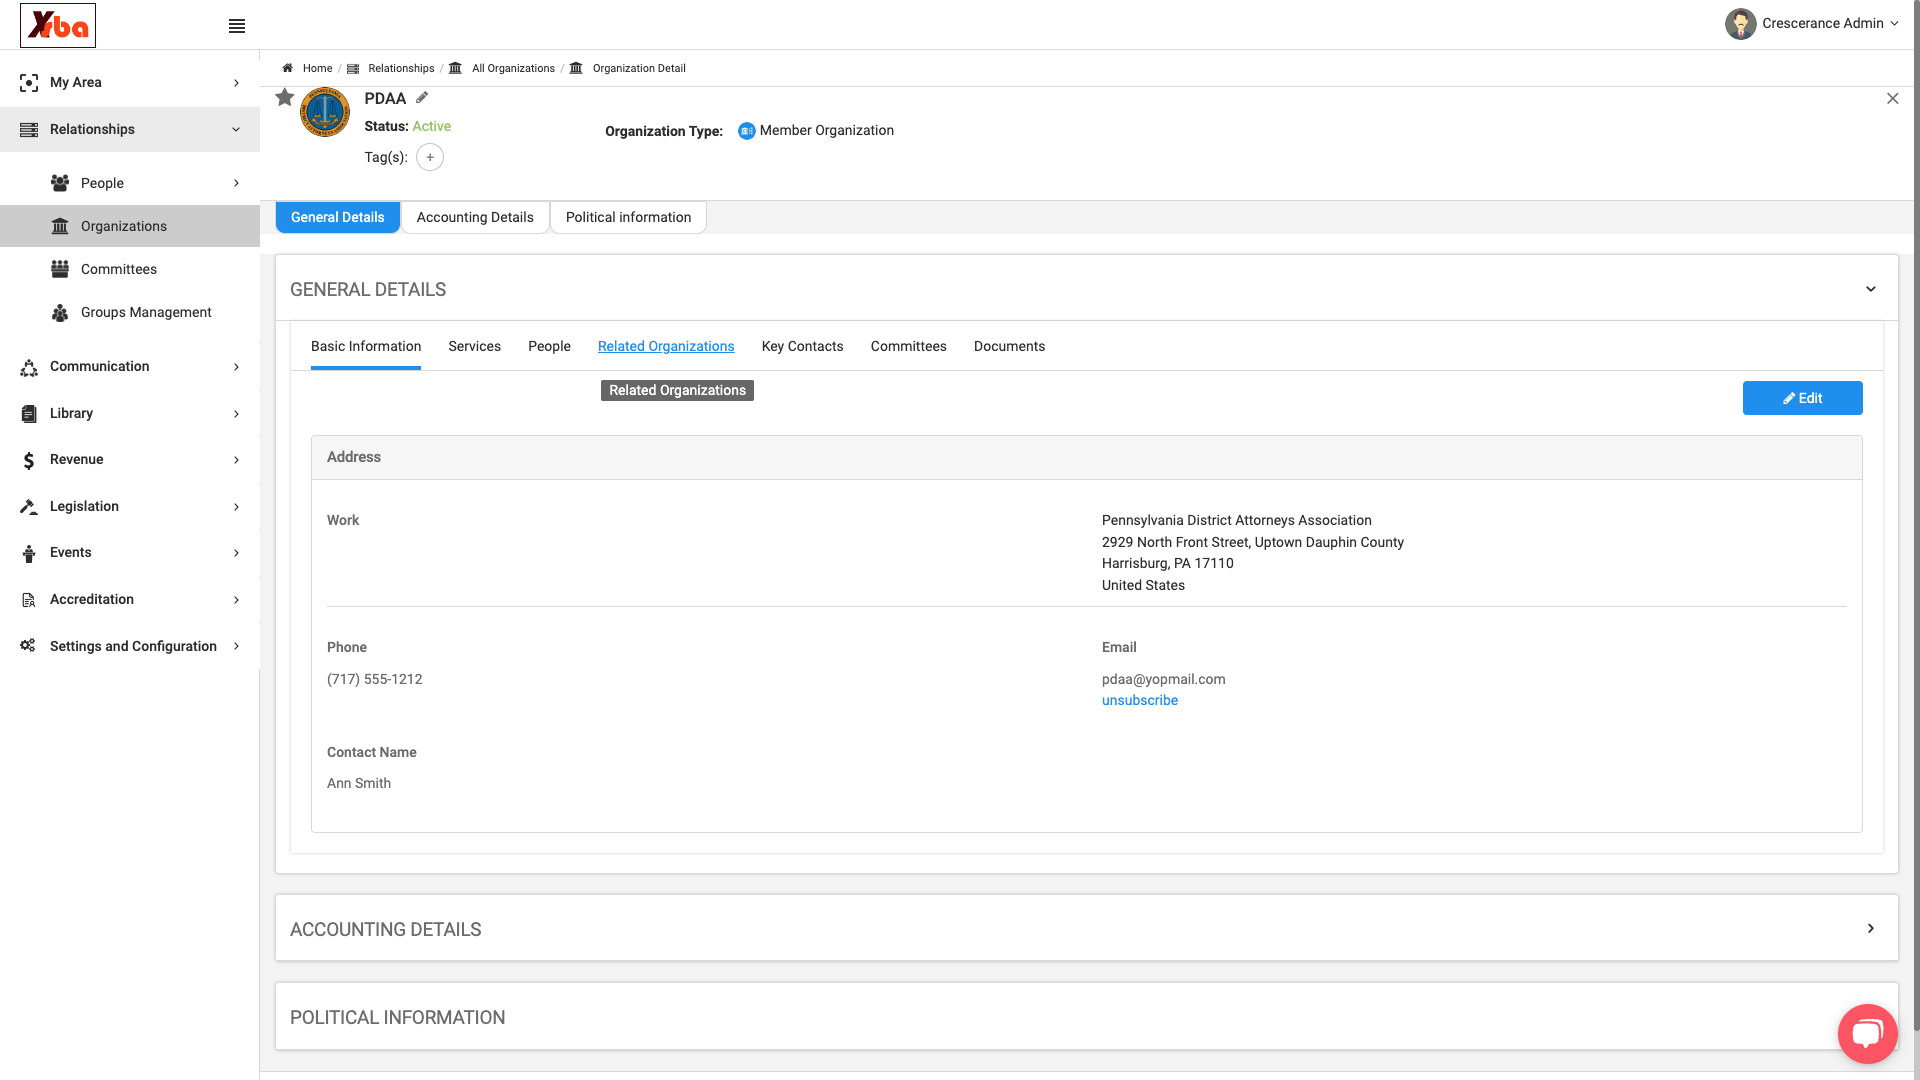The width and height of the screenshot is (1920, 1080).
Task: Click the Xba logo
Action: click(x=58, y=25)
